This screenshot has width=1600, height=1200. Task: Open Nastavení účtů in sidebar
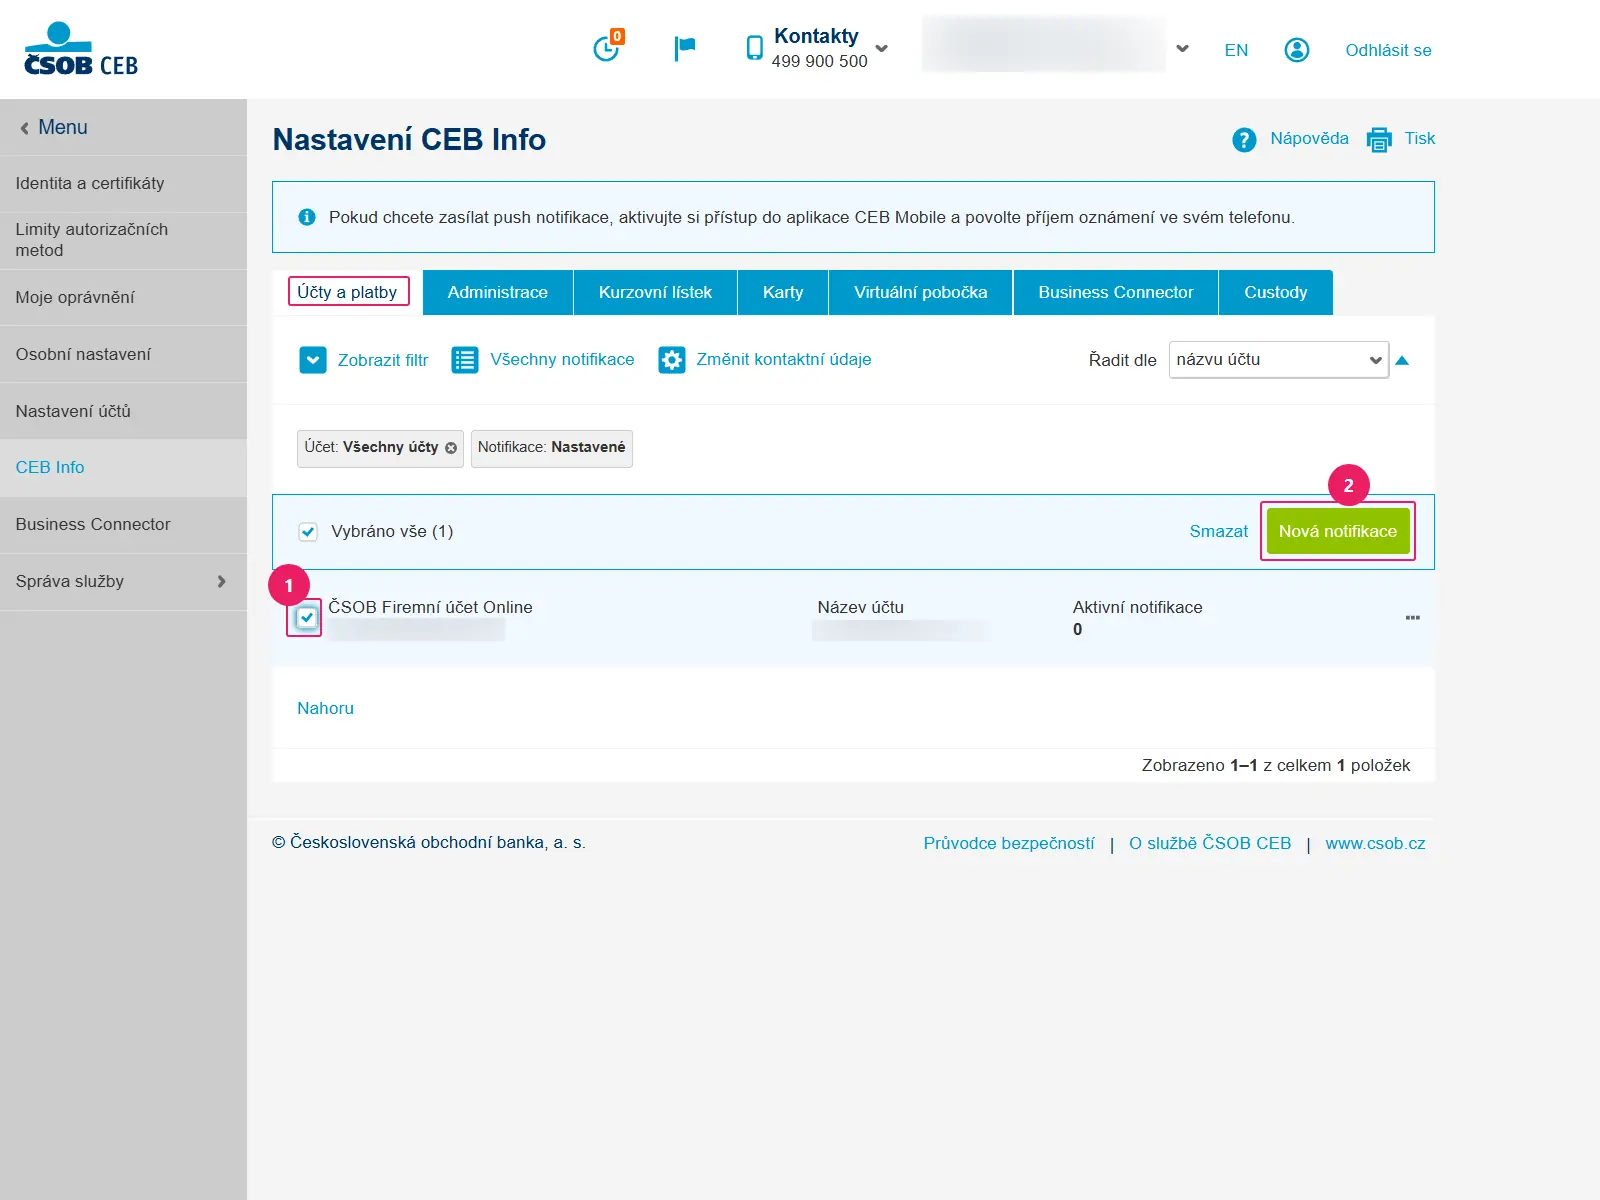point(123,412)
